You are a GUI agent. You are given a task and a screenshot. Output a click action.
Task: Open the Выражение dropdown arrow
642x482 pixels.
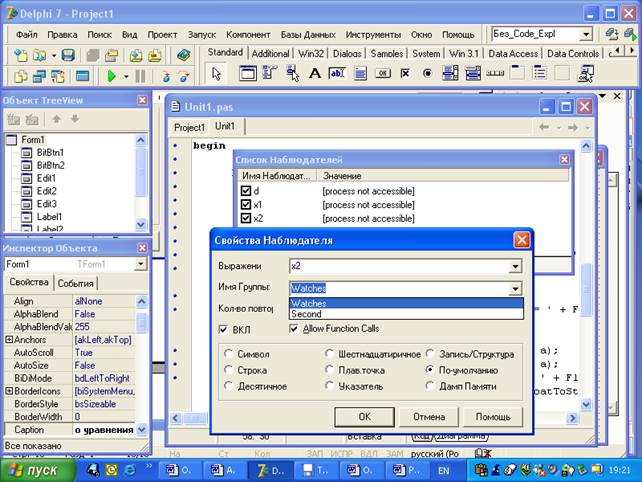click(x=515, y=267)
